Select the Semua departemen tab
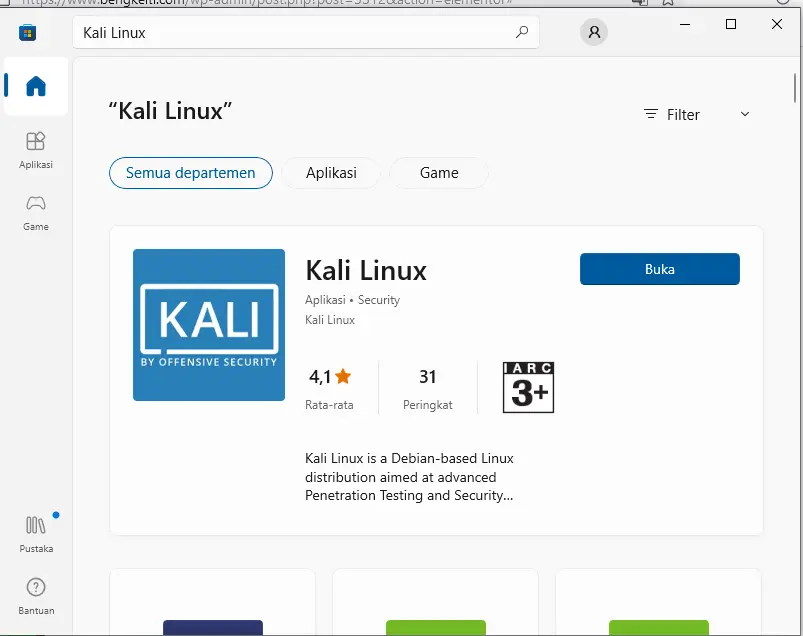 tap(191, 173)
